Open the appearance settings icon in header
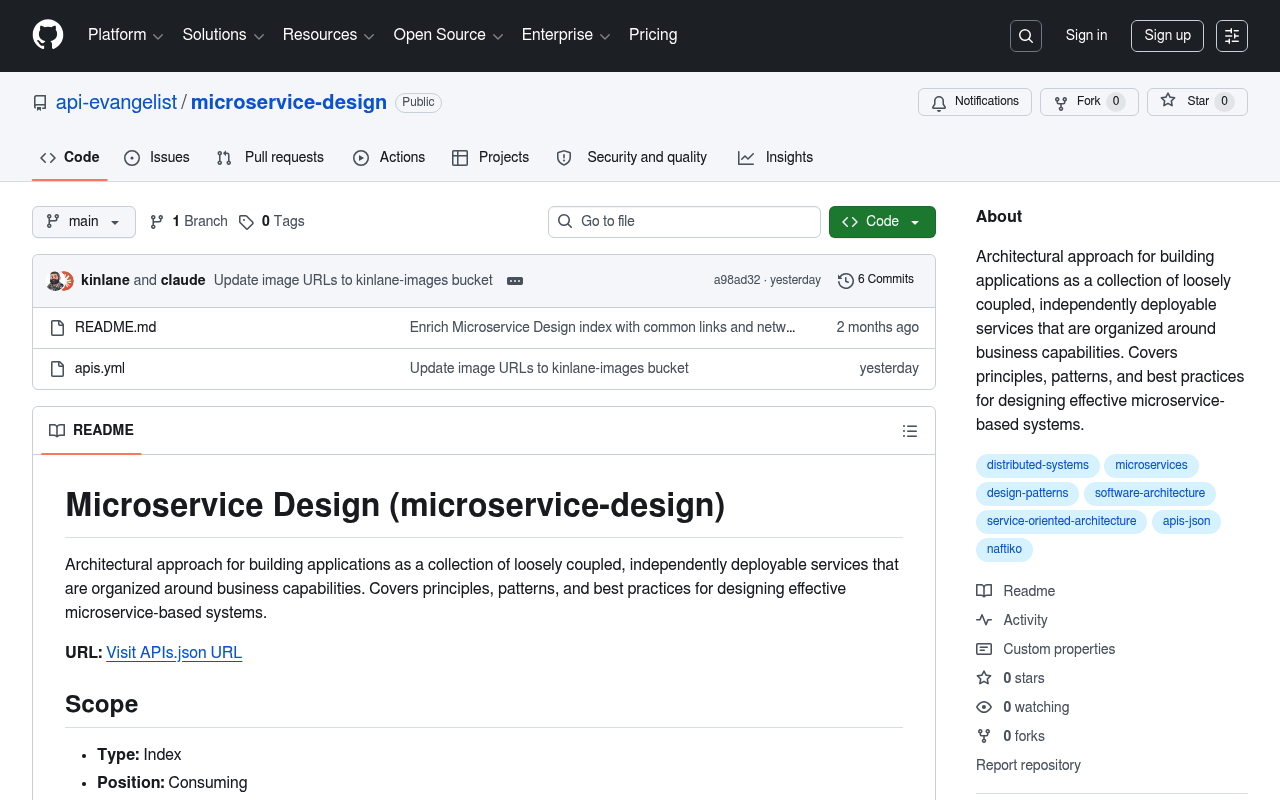Screen dimensions: 1280x800 (x=1232, y=36)
